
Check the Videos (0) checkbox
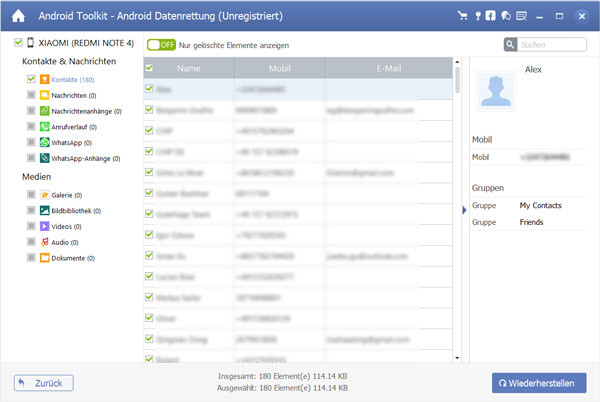tap(31, 226)
